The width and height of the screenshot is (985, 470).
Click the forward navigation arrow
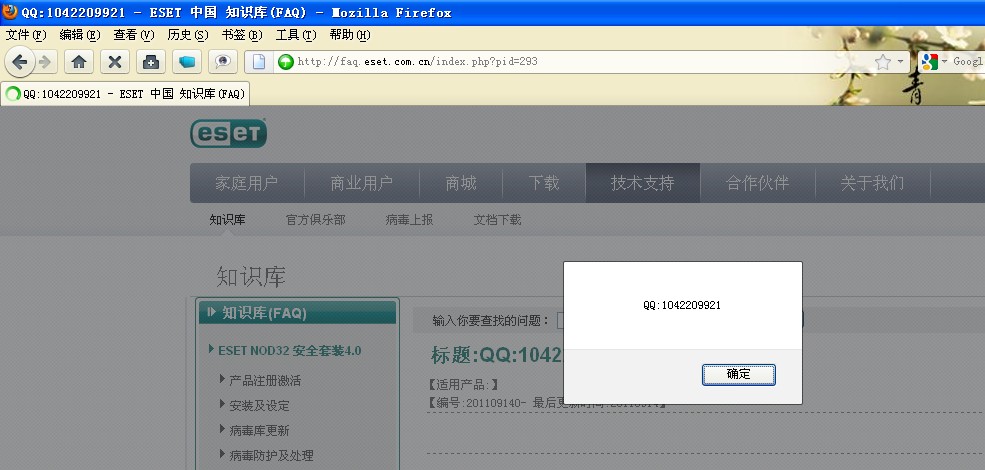coord(45,62)
